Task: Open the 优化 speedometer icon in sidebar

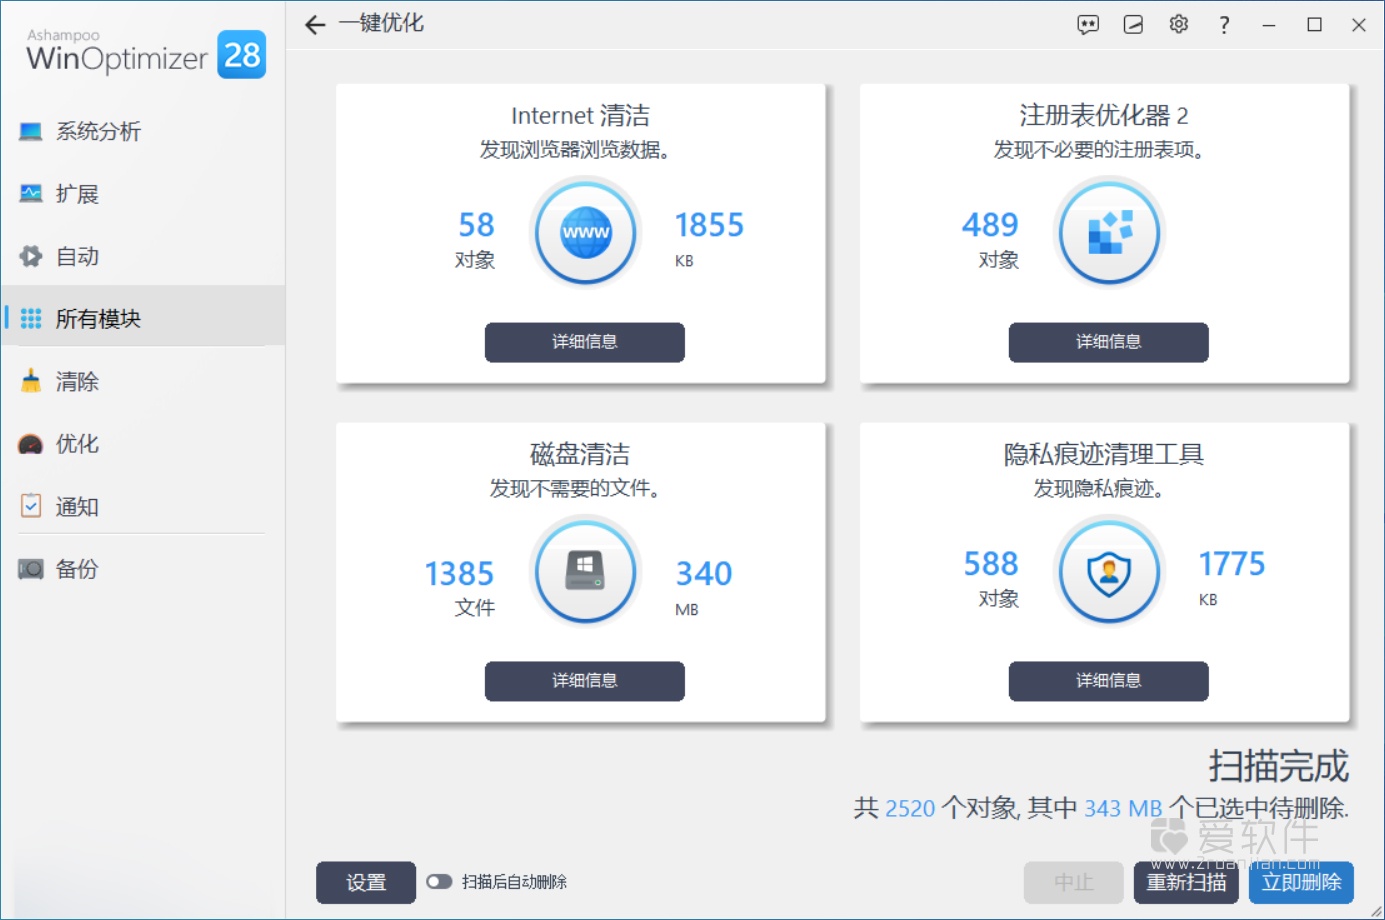Action: pyautogui.click(x=75, y=444)
